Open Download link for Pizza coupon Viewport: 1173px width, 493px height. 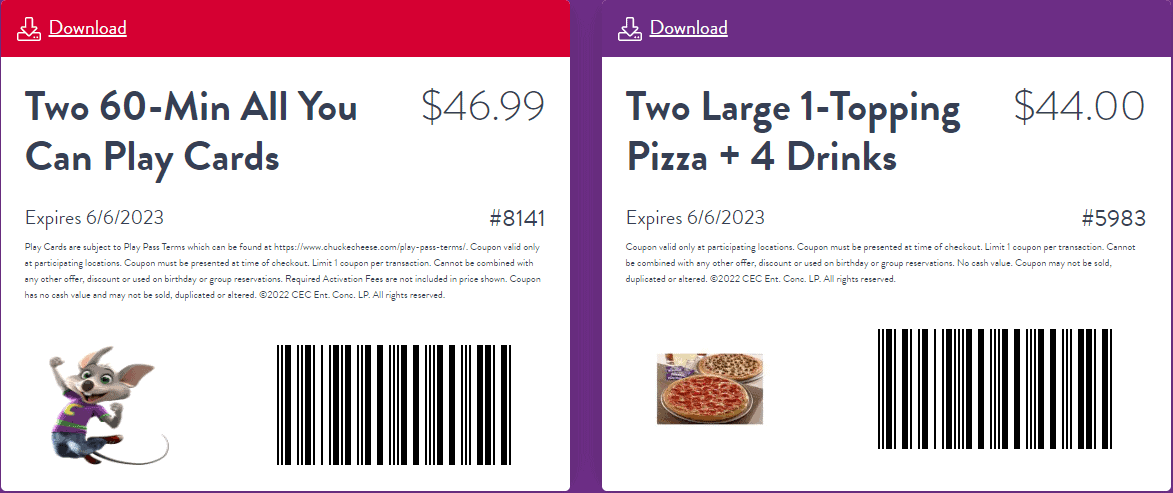[x=688, y=28]
